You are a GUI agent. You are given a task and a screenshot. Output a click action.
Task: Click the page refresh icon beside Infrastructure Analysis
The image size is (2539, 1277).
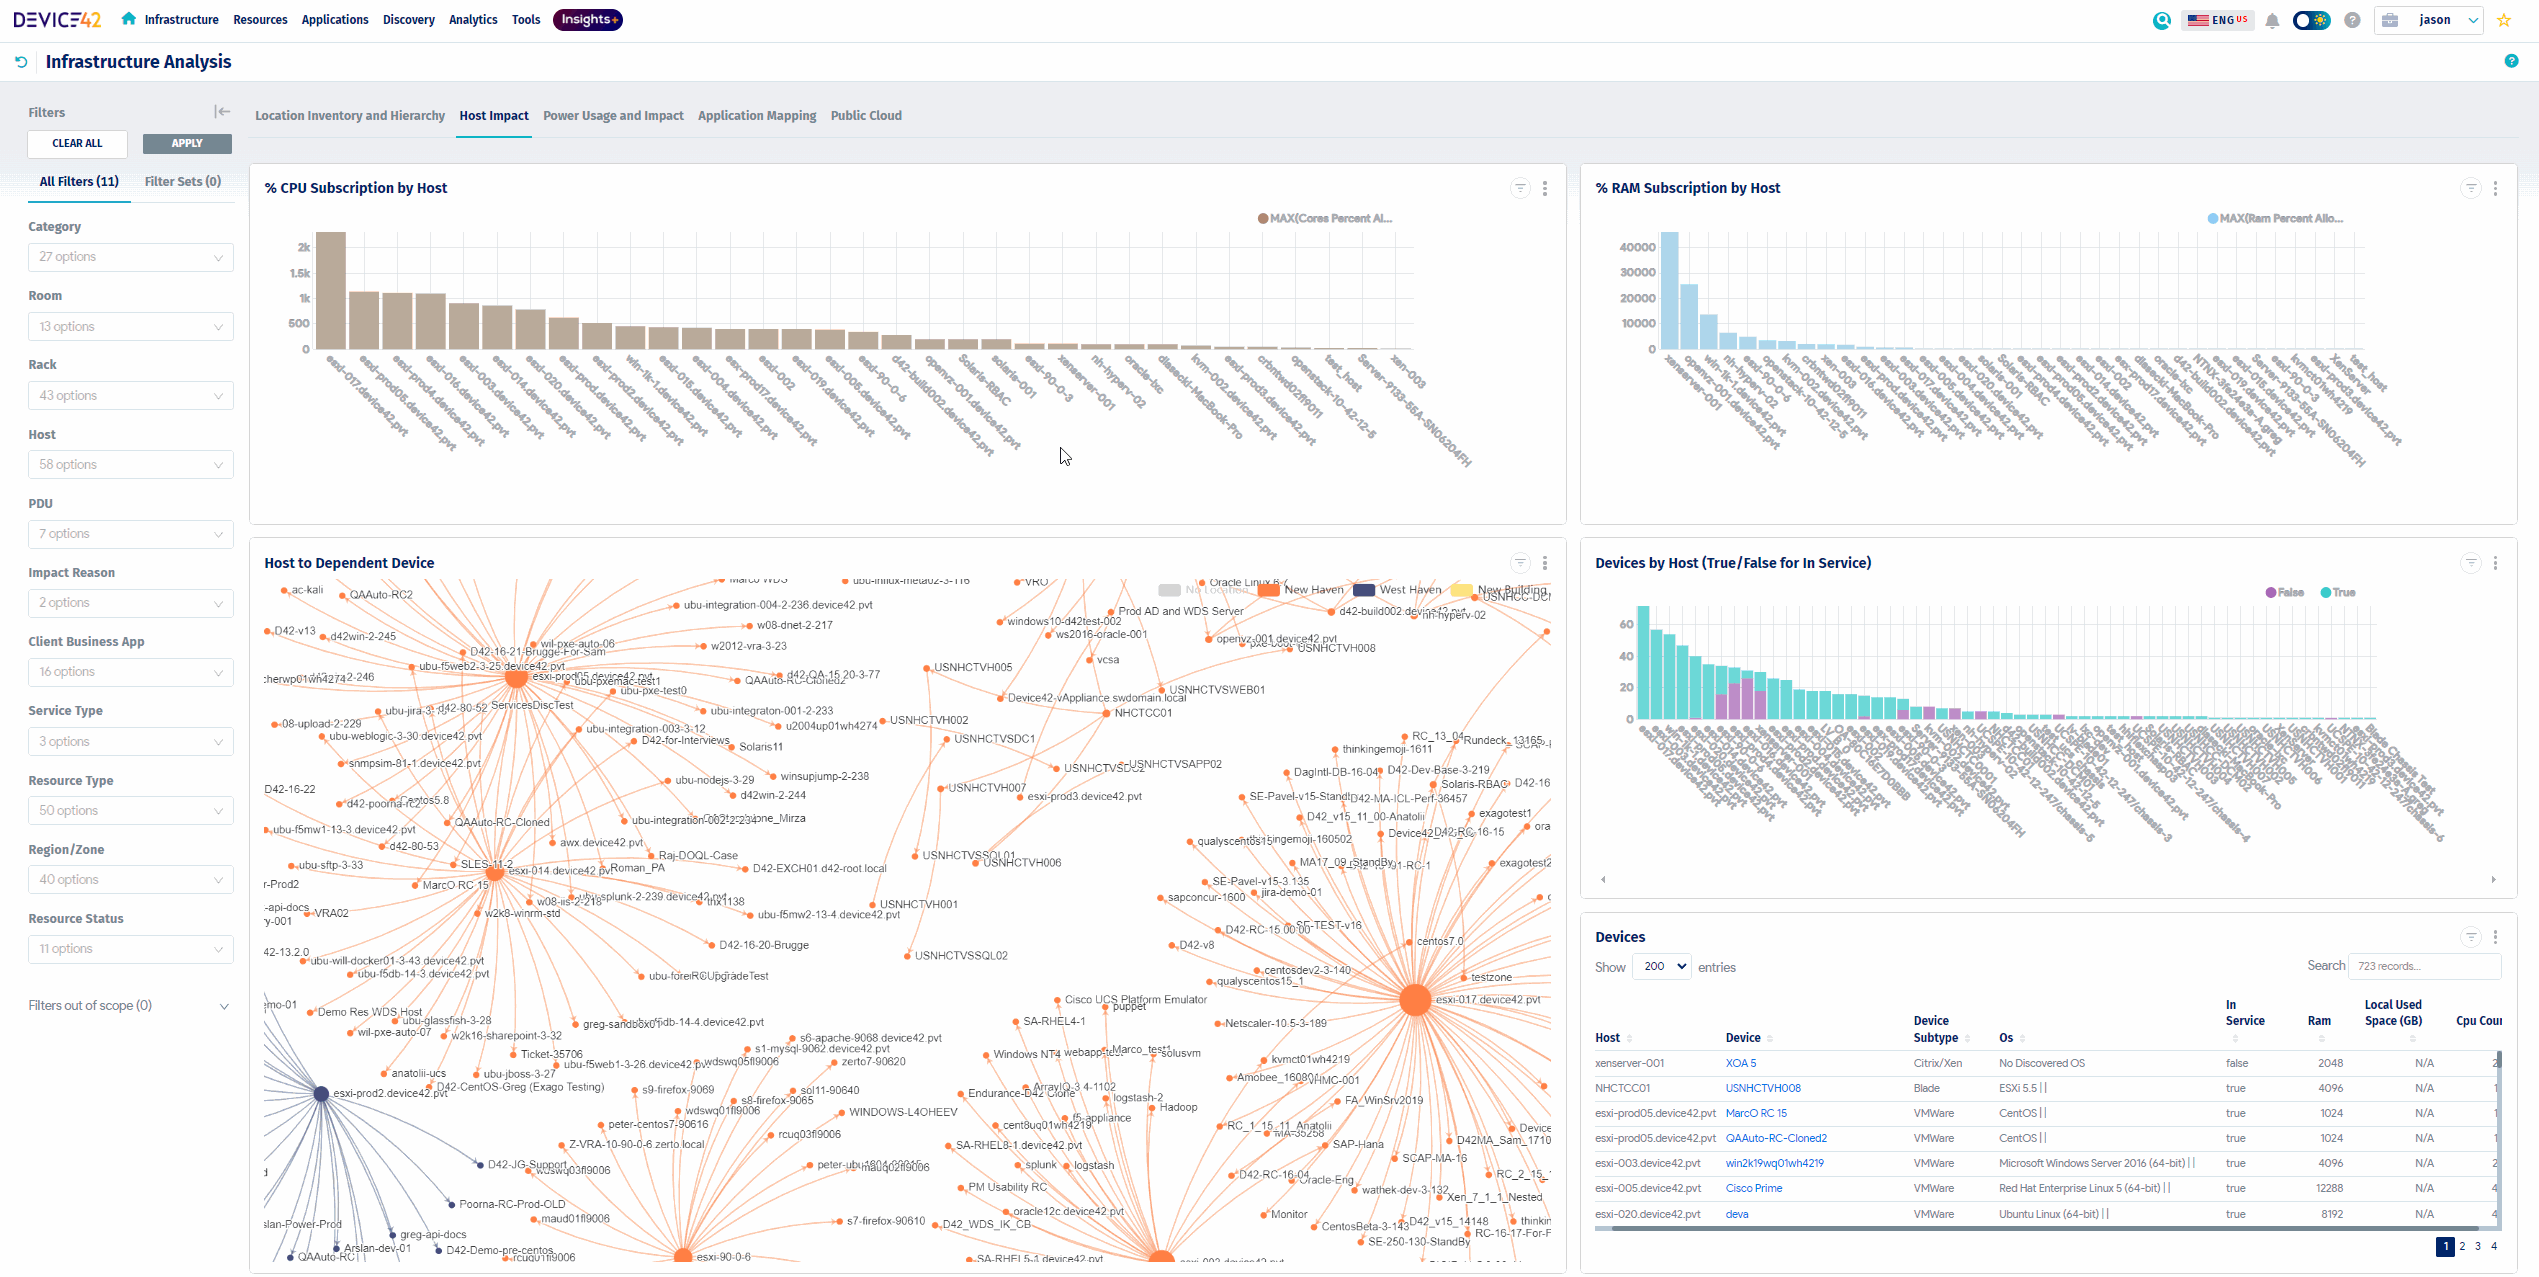21,62
